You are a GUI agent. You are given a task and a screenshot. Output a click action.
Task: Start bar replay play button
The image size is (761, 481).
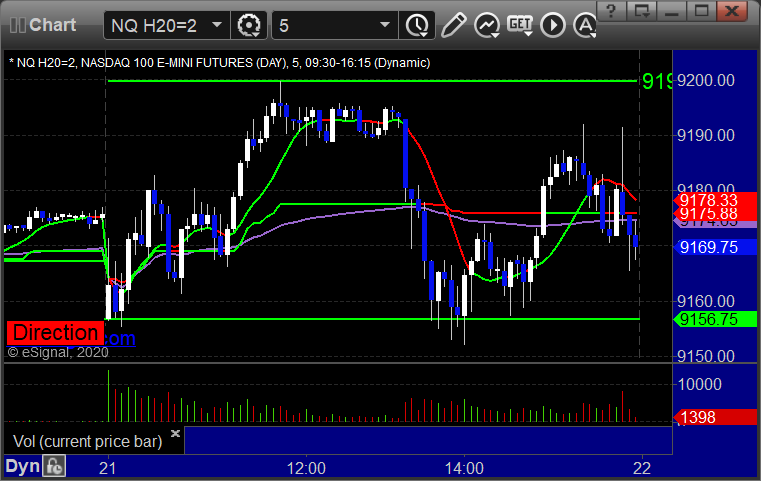click(x=552, y=25)
